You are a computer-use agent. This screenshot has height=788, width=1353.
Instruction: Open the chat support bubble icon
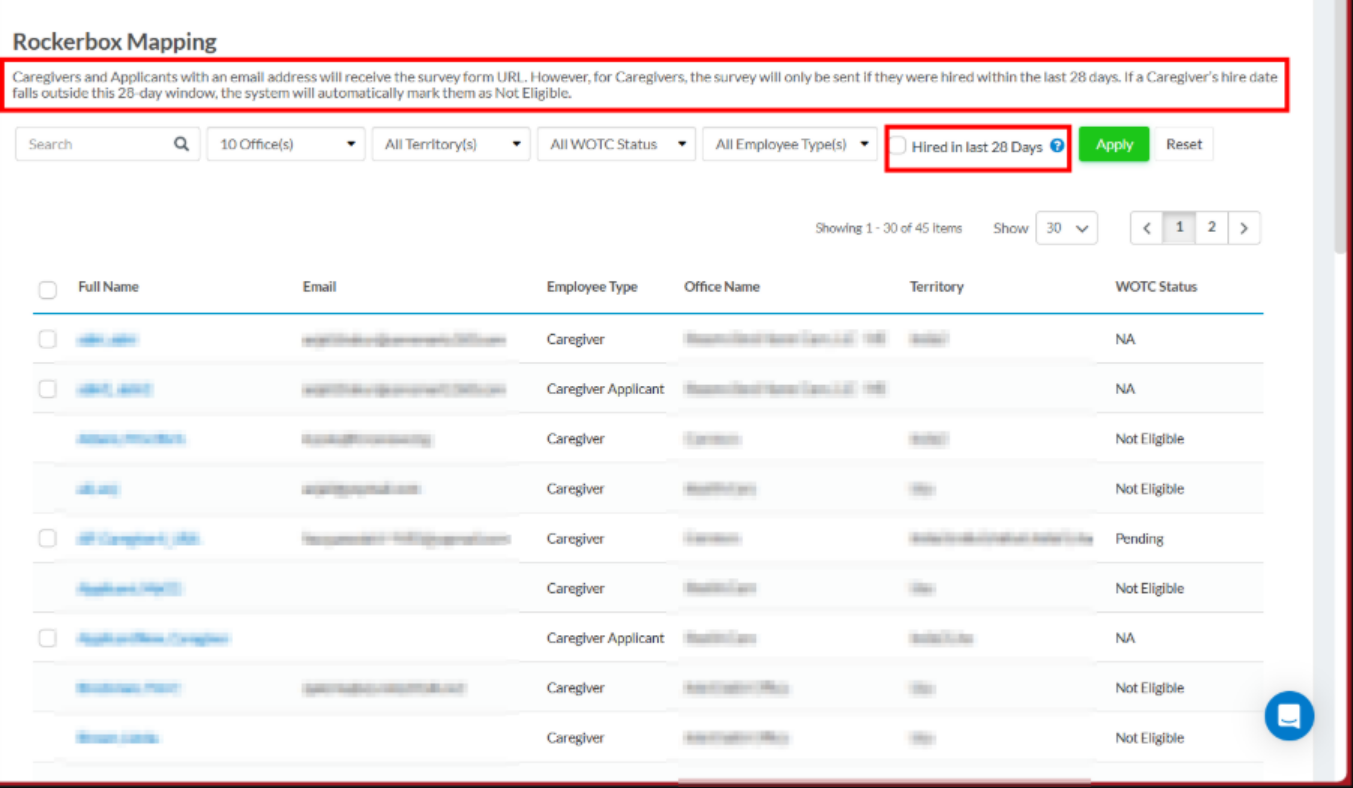(x=1289, y=715)
